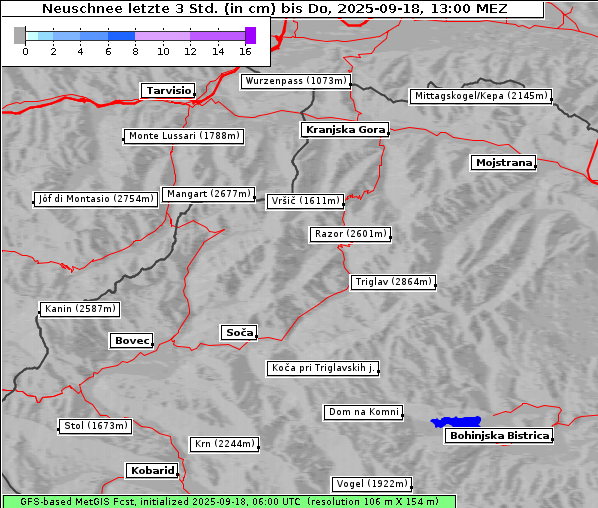This screenshot has height=508, width=598.
Task: Select the Mangart (2677m) label
Action: click(x=208, y=194)
